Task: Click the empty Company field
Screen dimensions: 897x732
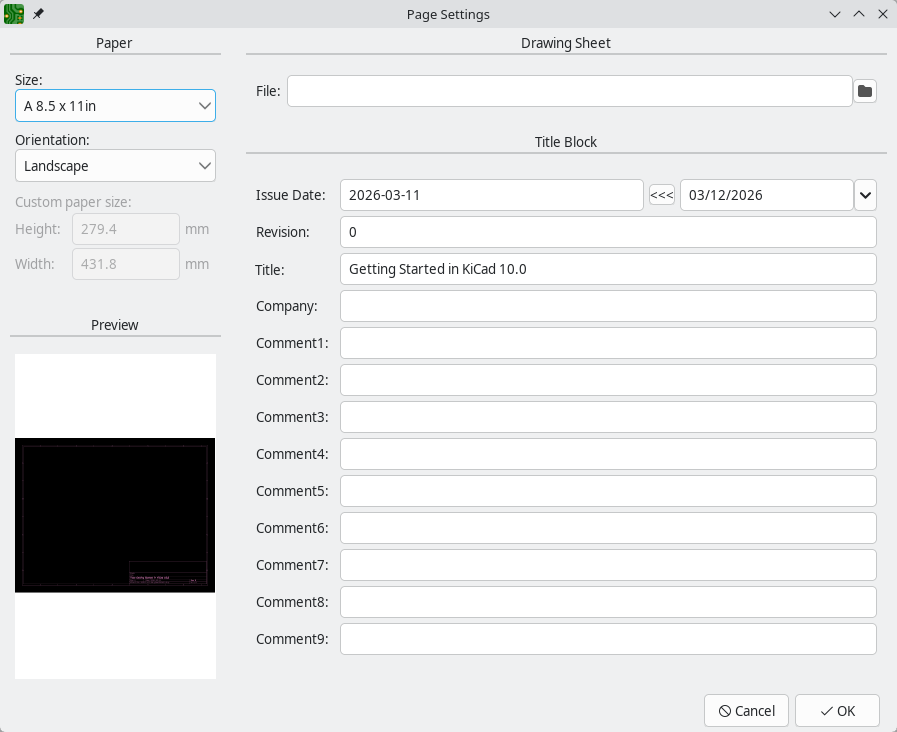Action: 608,306
